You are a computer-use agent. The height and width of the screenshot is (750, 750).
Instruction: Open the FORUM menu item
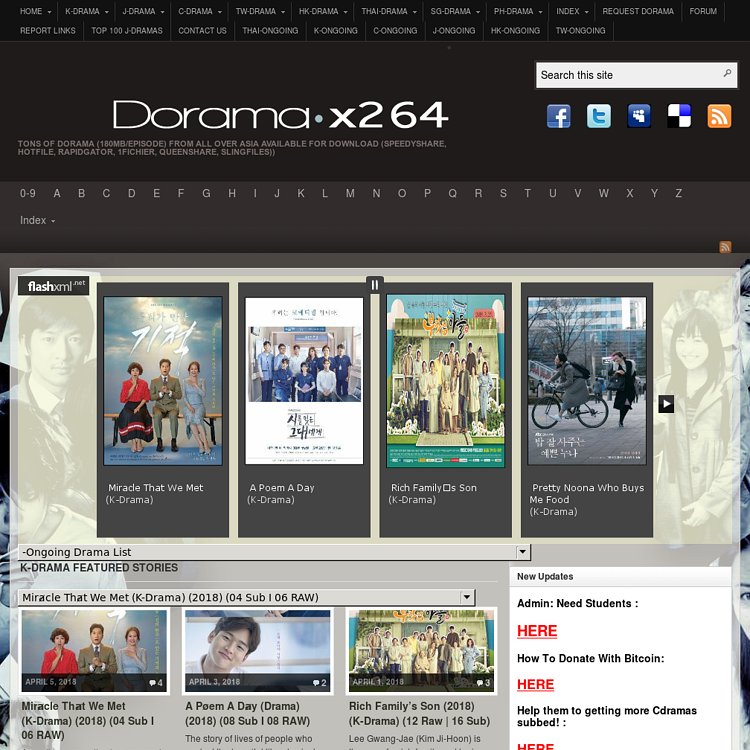click(703, 11)
